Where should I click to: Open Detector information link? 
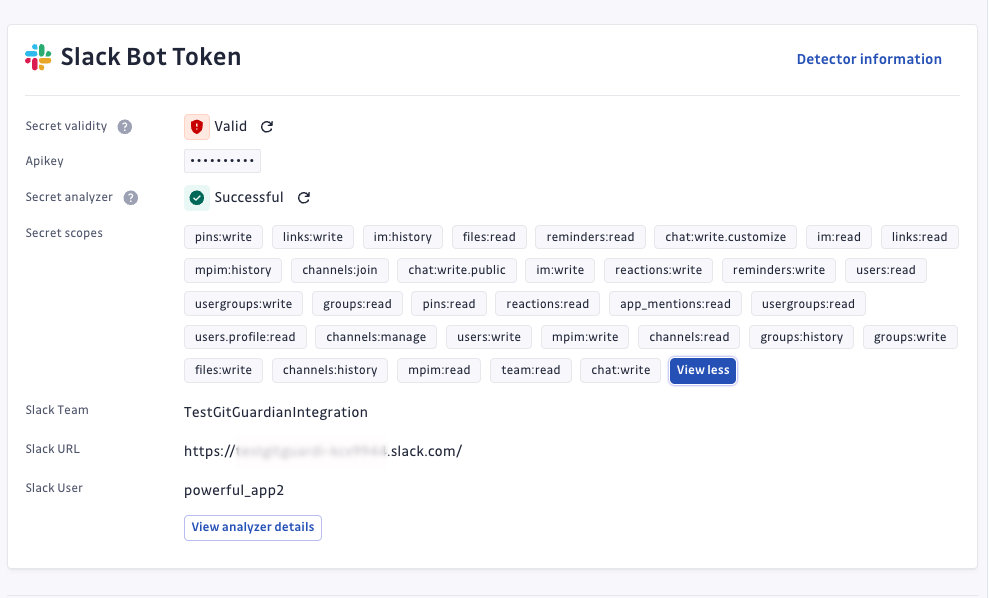[869, 59]
